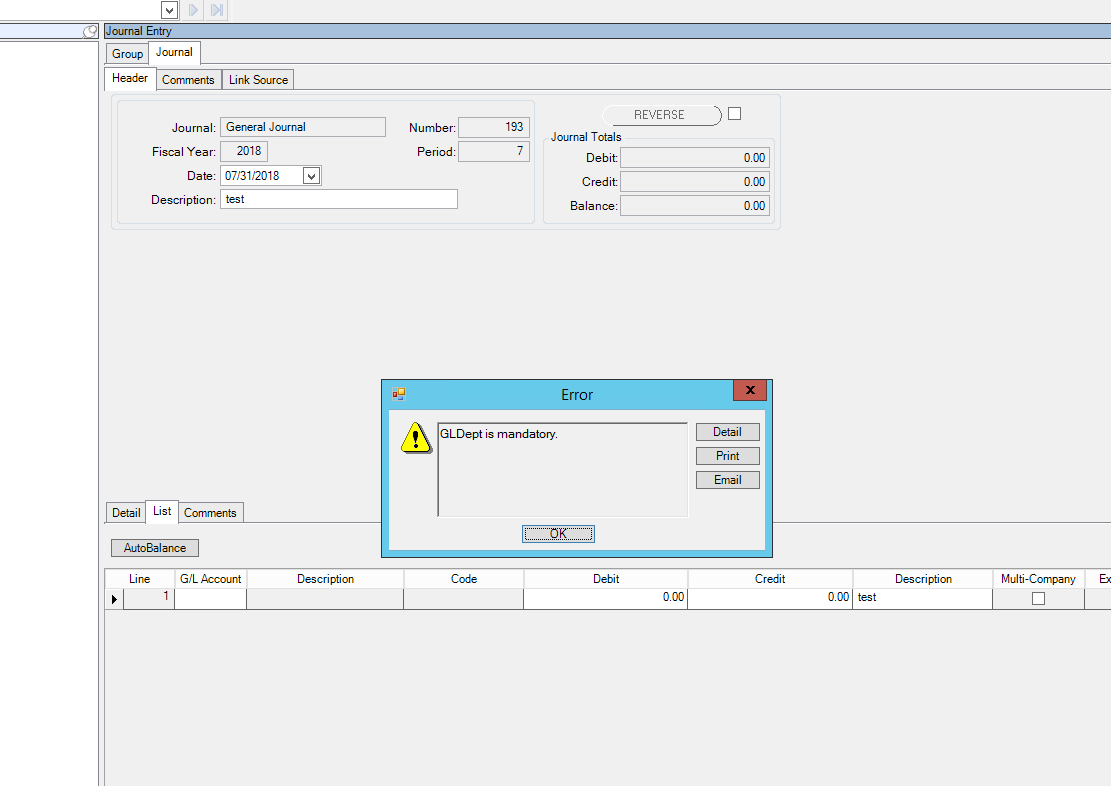The image size is (1111, 786).
Task: Click G/L Account cell in line 1
Action: [210, 599]
